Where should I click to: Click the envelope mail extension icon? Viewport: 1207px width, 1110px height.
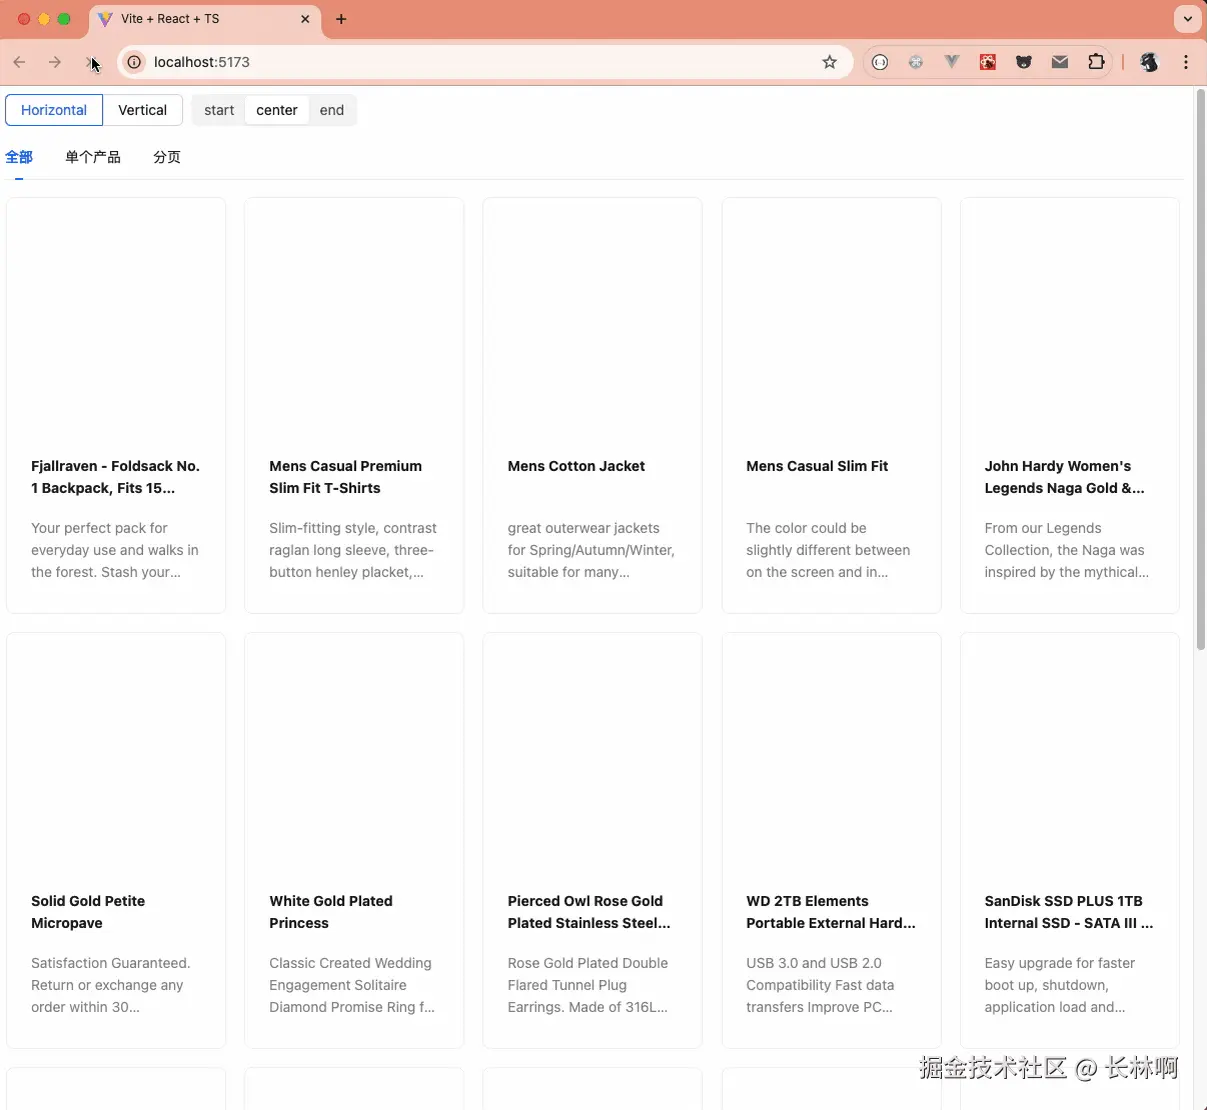pyautogui.click(x=1060, y=62)
